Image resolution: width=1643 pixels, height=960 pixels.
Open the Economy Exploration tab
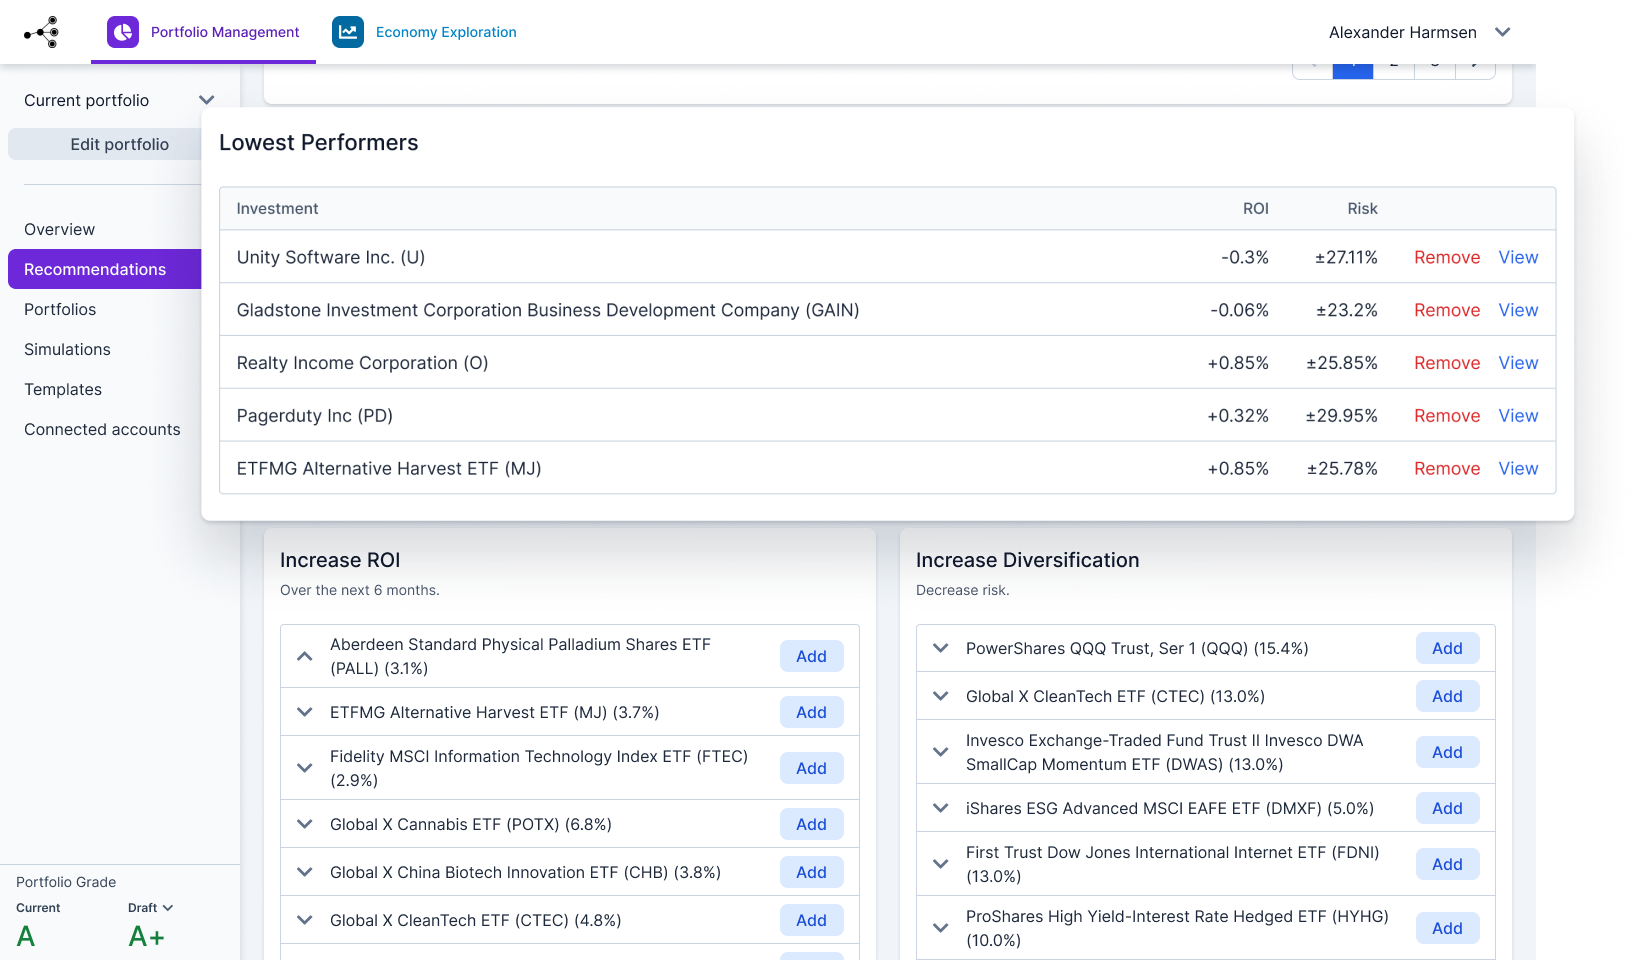coord(425,32)
